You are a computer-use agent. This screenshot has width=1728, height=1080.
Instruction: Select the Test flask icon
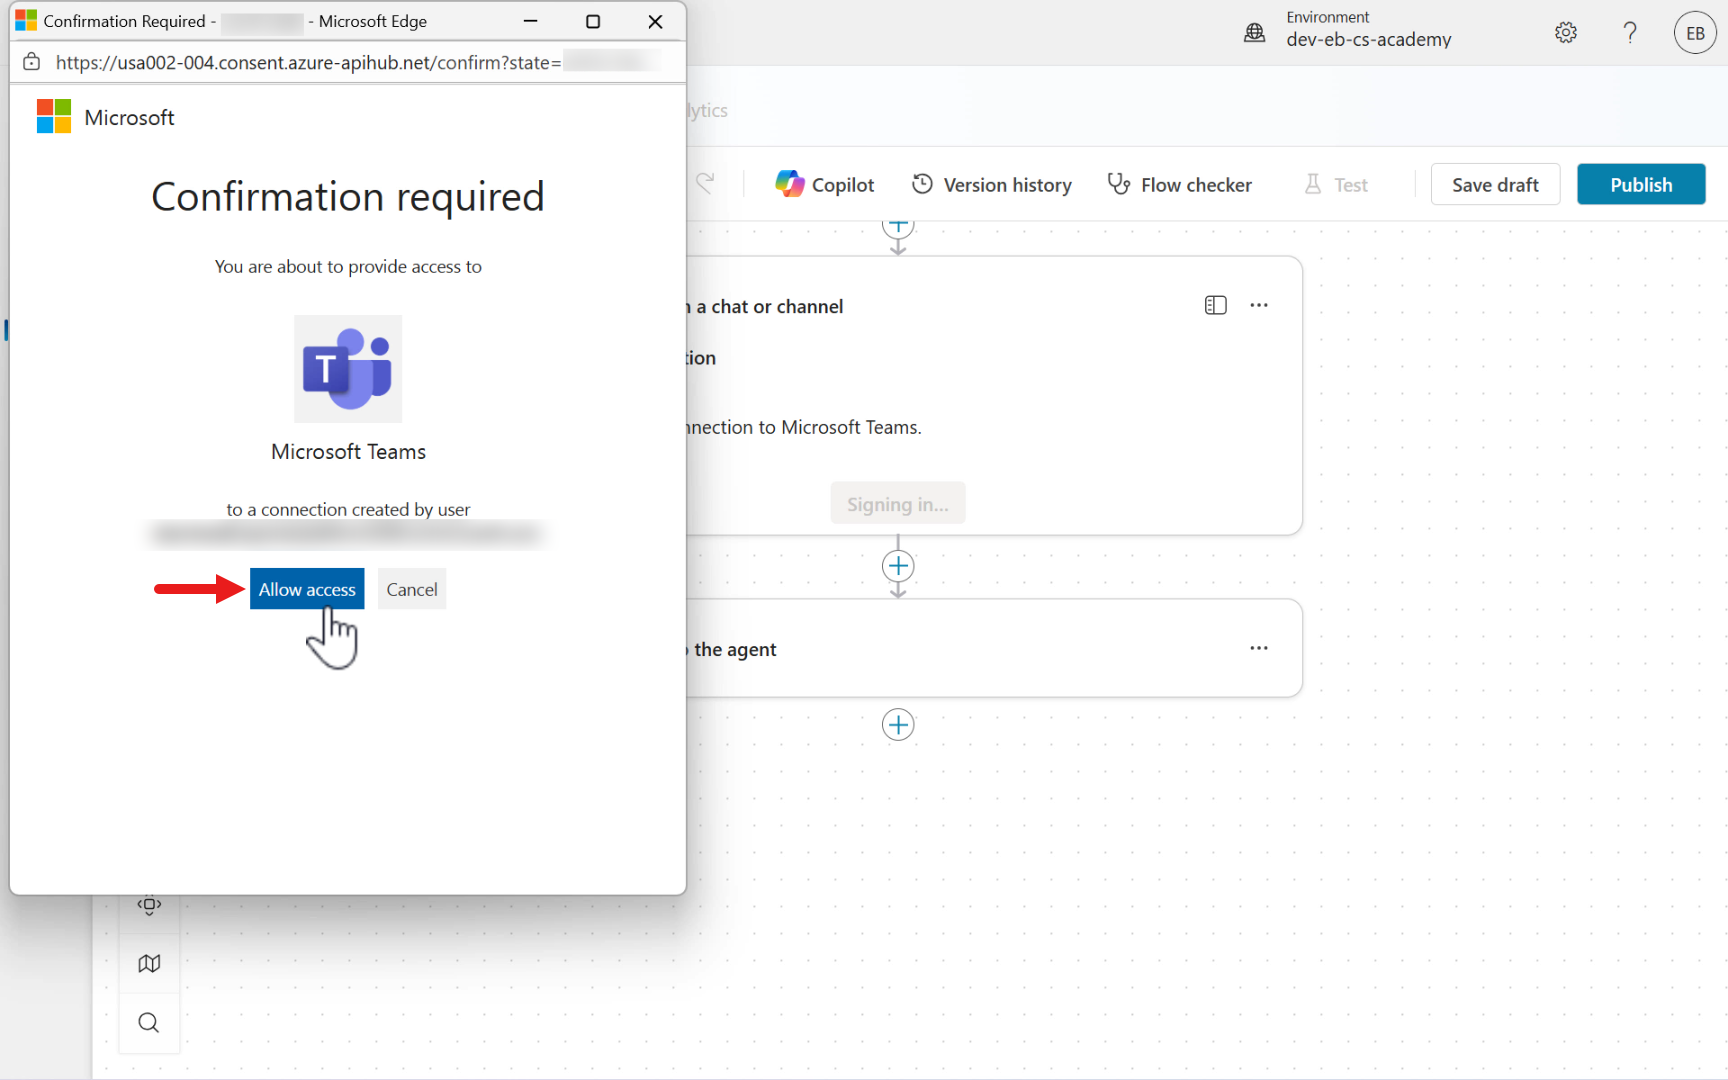[x=1312, y=184]
